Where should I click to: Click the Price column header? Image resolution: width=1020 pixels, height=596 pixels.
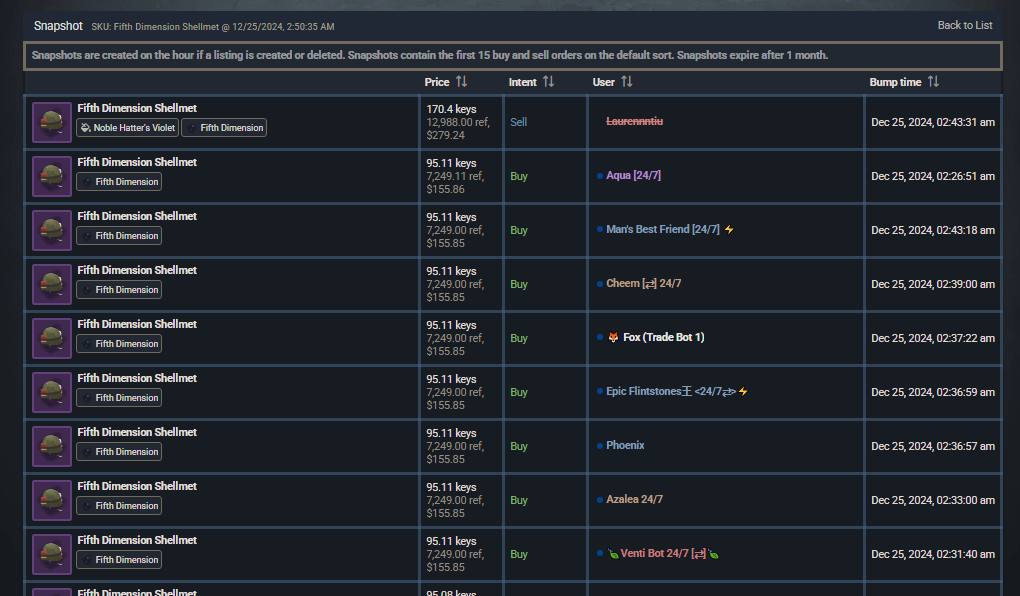click(x=437, y=82)
